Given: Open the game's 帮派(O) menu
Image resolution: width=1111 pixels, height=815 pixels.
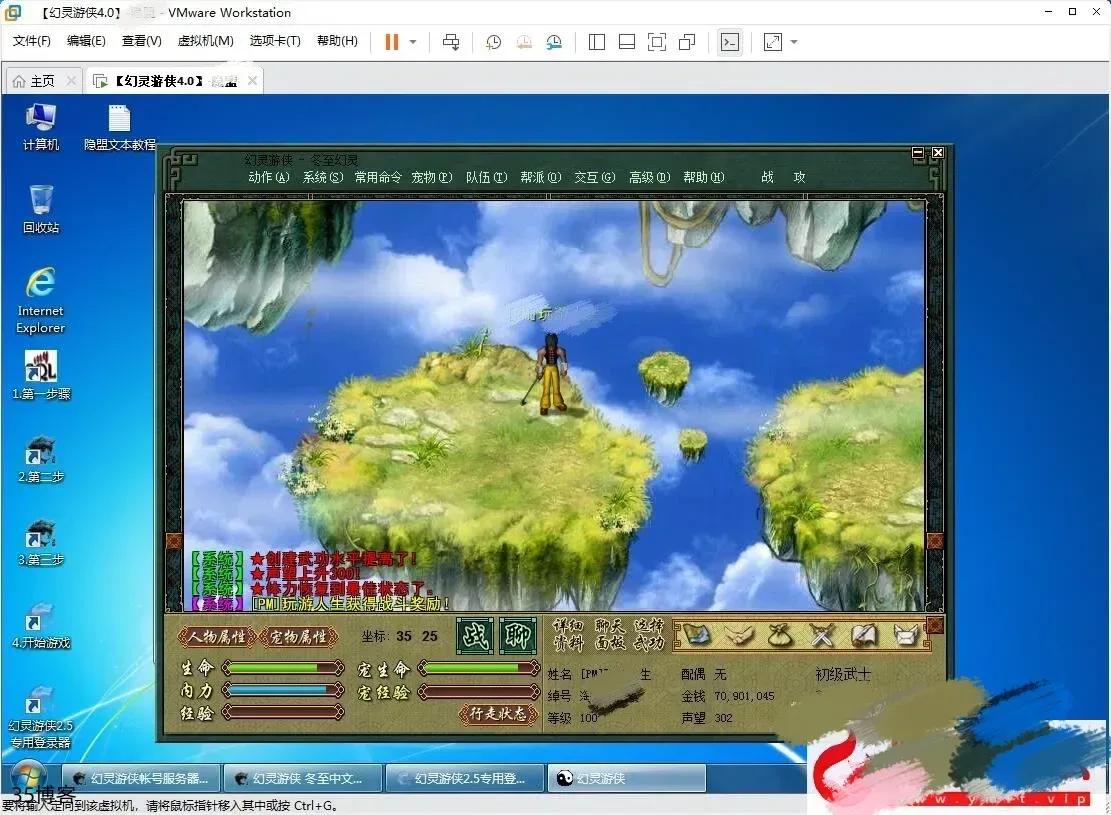Looking at the screenshot, I should click(541, 177).
